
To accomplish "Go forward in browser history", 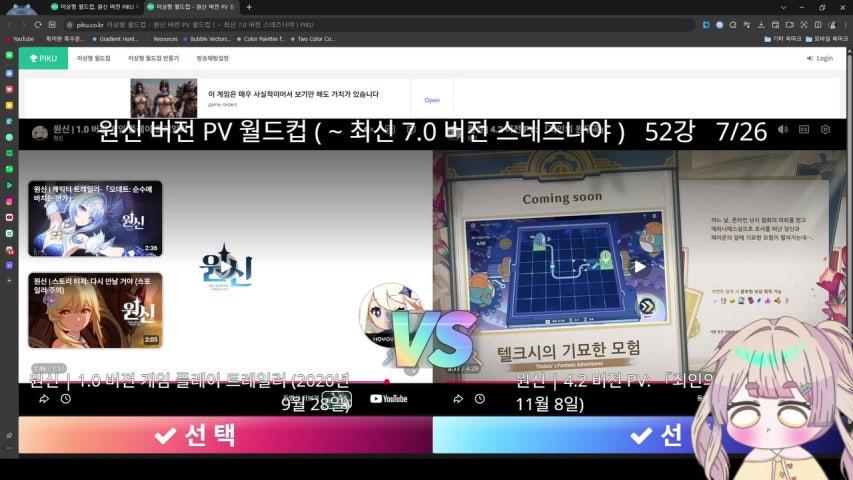I will (23, 25).
